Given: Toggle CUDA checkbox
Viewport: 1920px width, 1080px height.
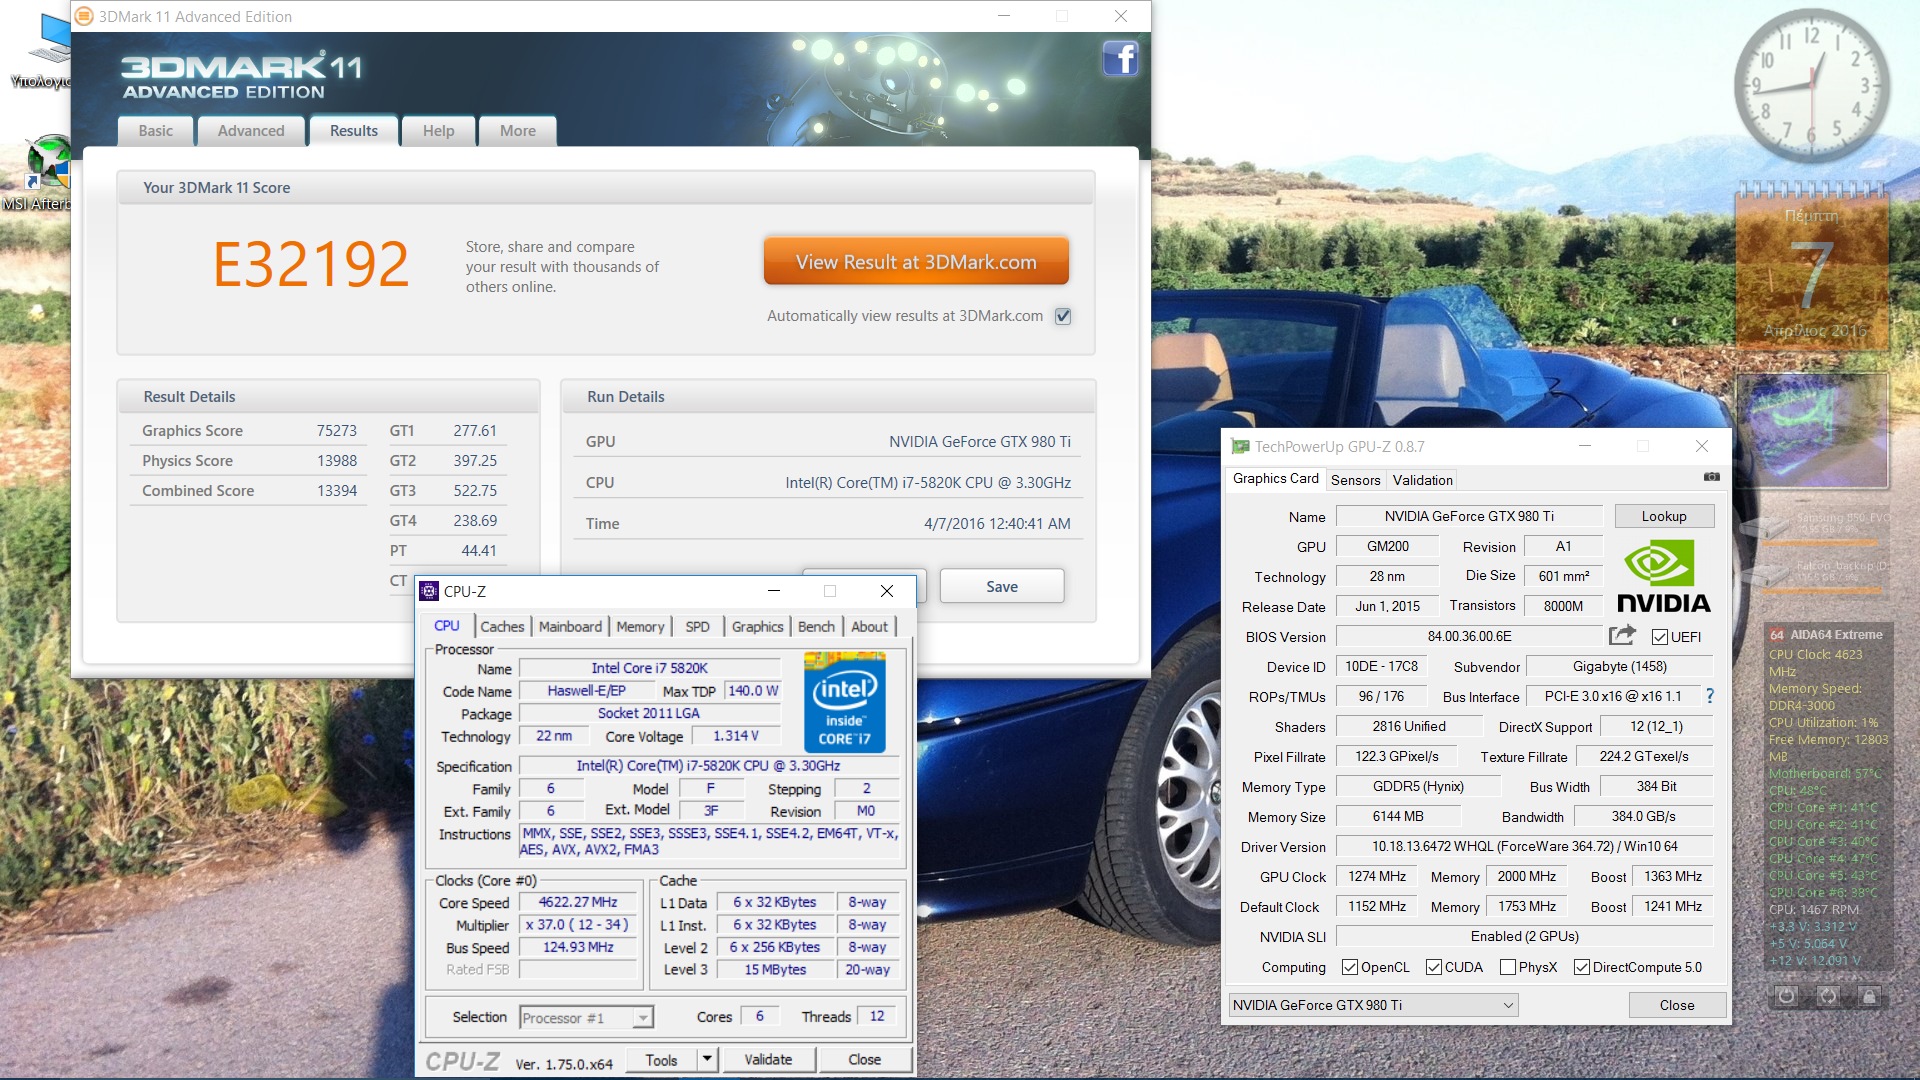Looking at the screenshot, I should [1434, 967].
